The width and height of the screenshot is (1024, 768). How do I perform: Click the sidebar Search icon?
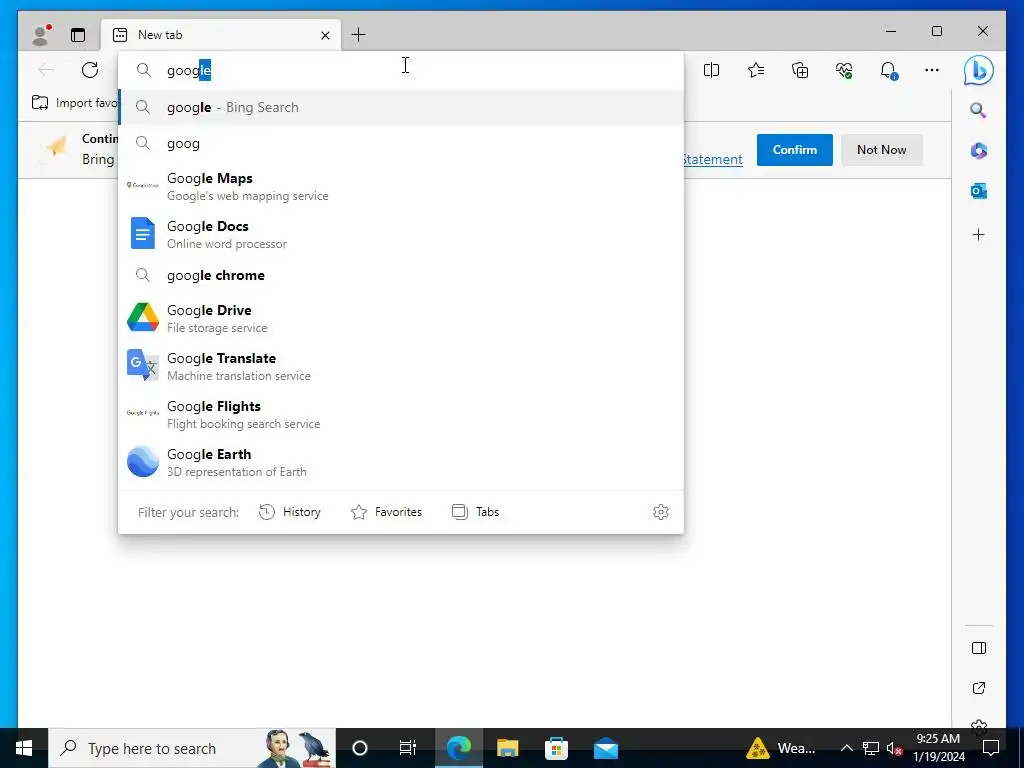coord(978,110)
